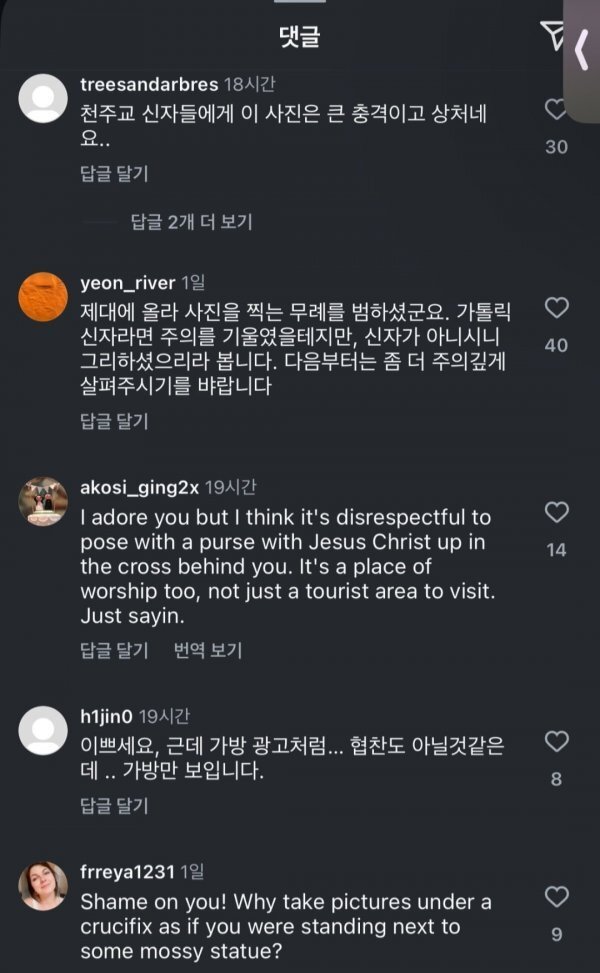Reply to yeon_river's comment with '답글 달기'

click(114, 421)
